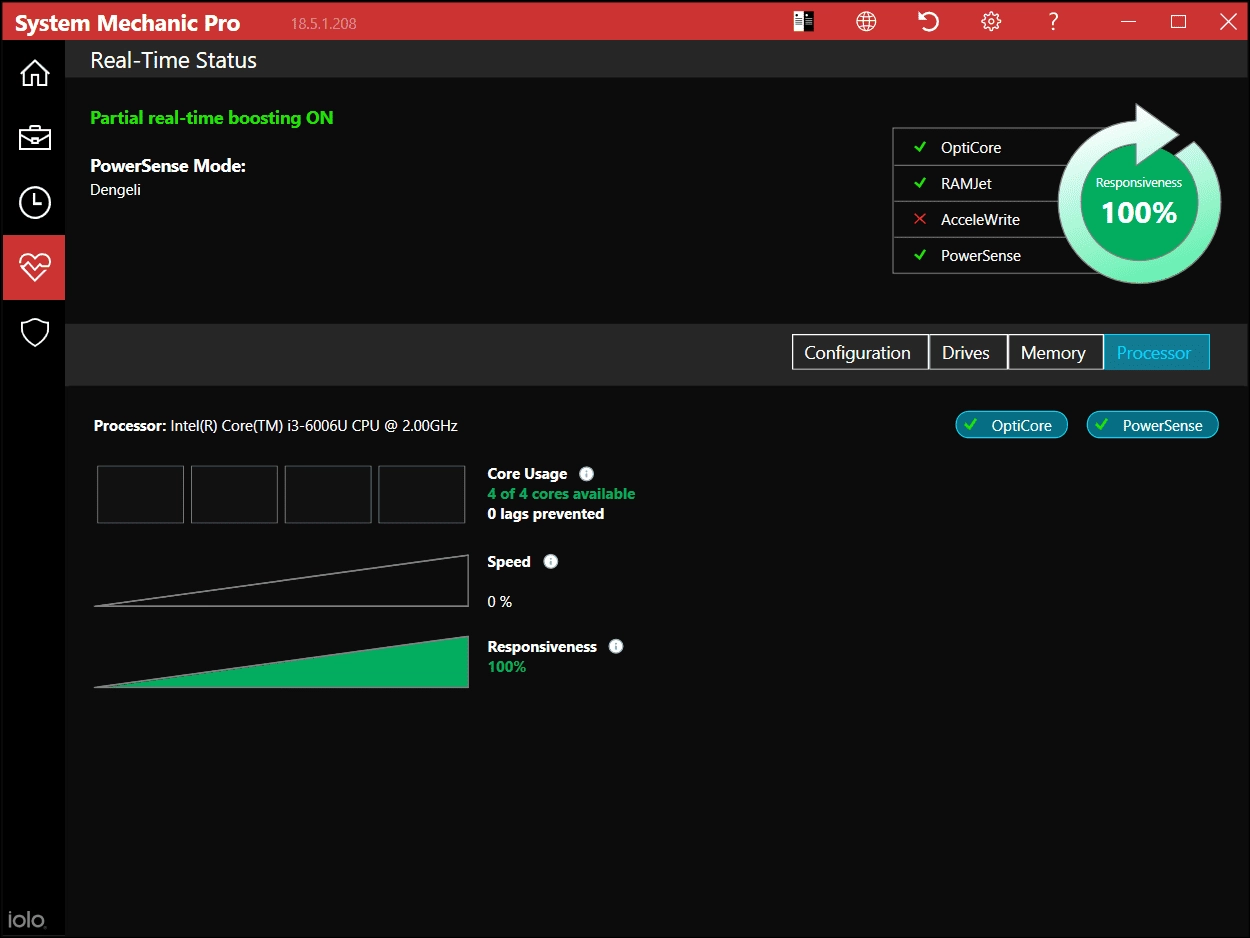
Task: Click the undo arrow icon in title bar
Action: [x=929, y=21]
